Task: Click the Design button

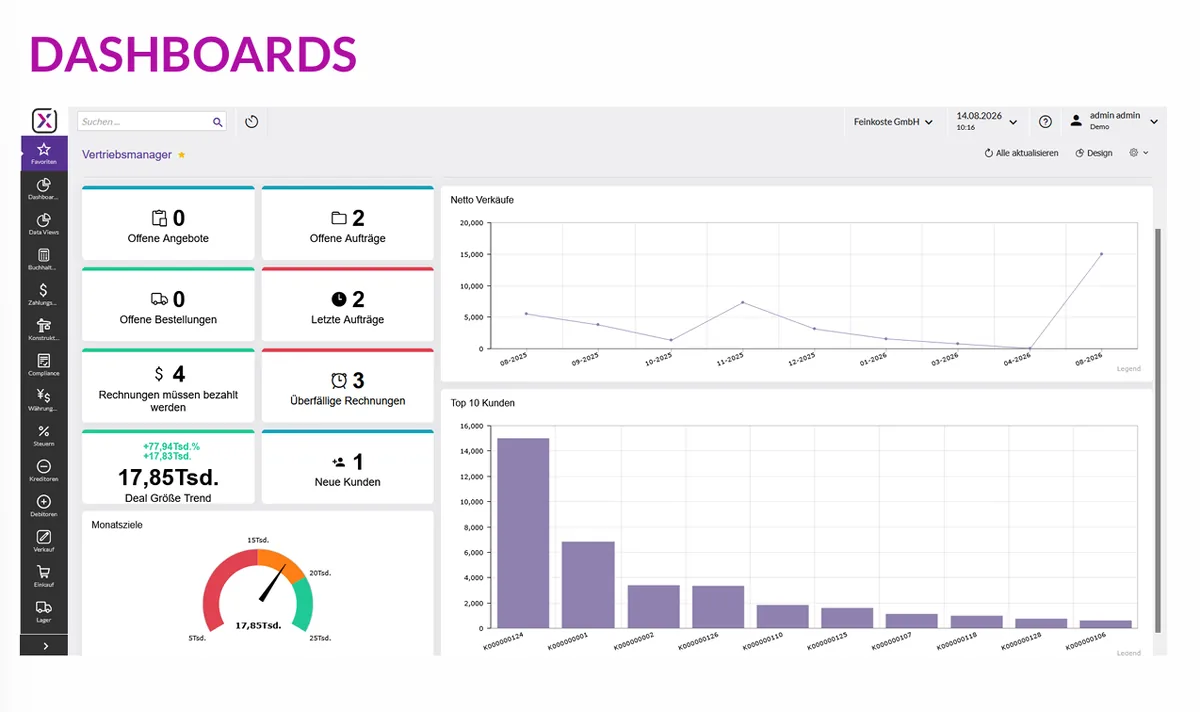Action: click(1093, 153)
